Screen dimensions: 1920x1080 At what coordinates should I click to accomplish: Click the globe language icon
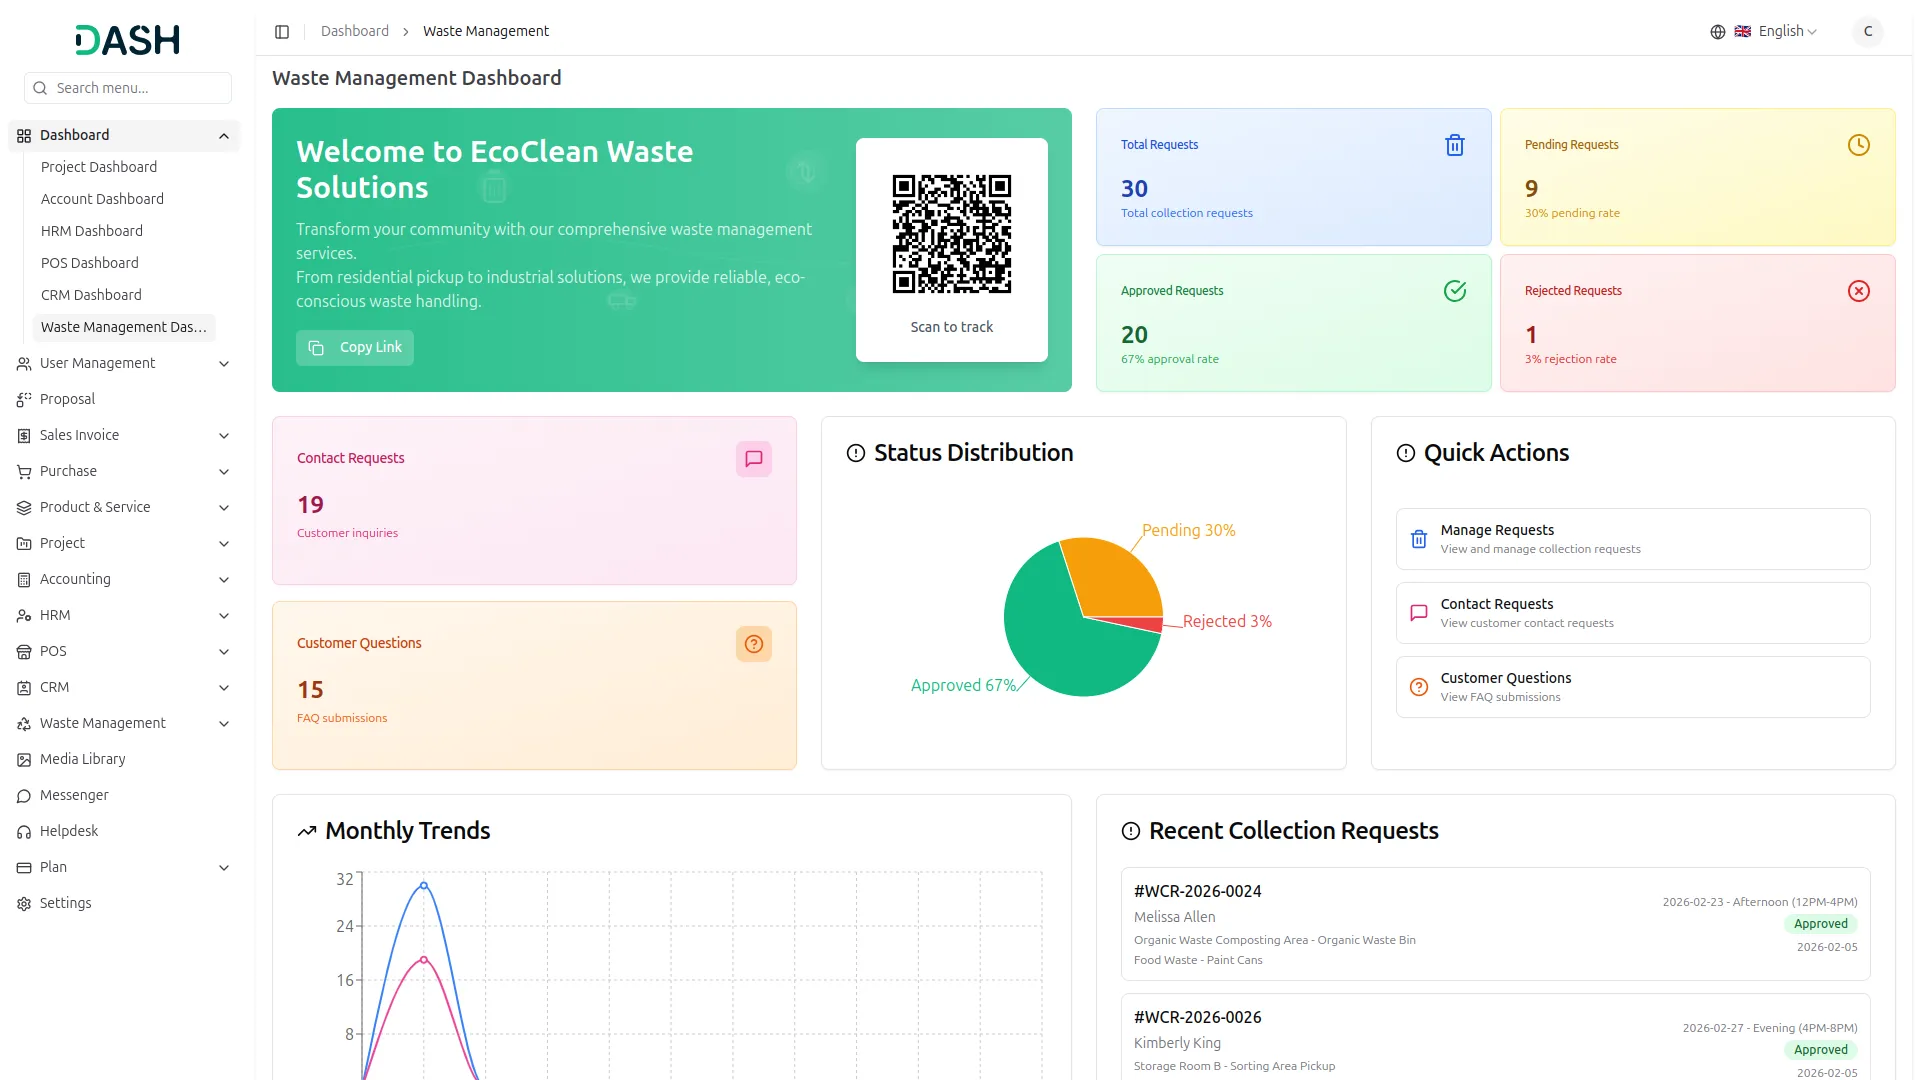(x=1718, y=32)
